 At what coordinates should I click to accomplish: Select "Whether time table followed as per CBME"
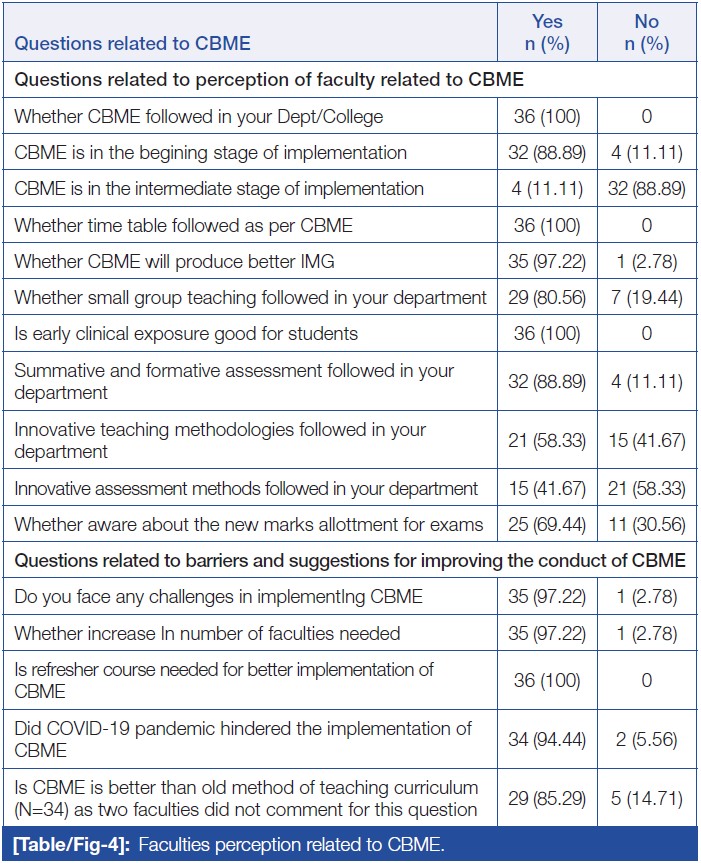pos(183,225)
